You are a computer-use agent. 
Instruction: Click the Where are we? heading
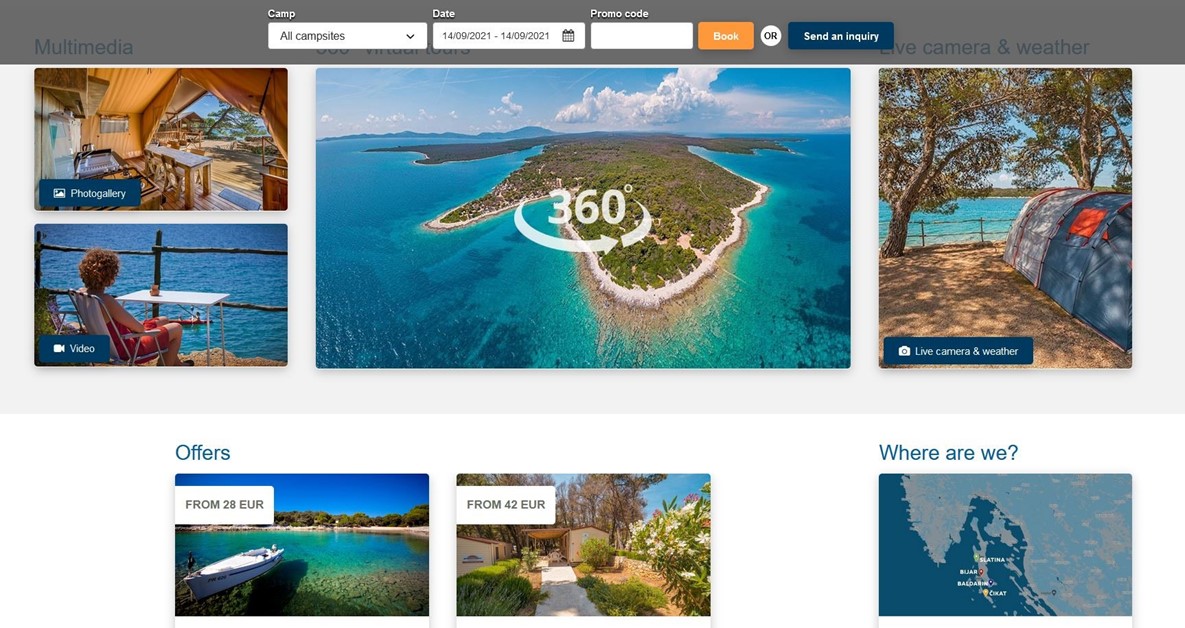(948, 453)
